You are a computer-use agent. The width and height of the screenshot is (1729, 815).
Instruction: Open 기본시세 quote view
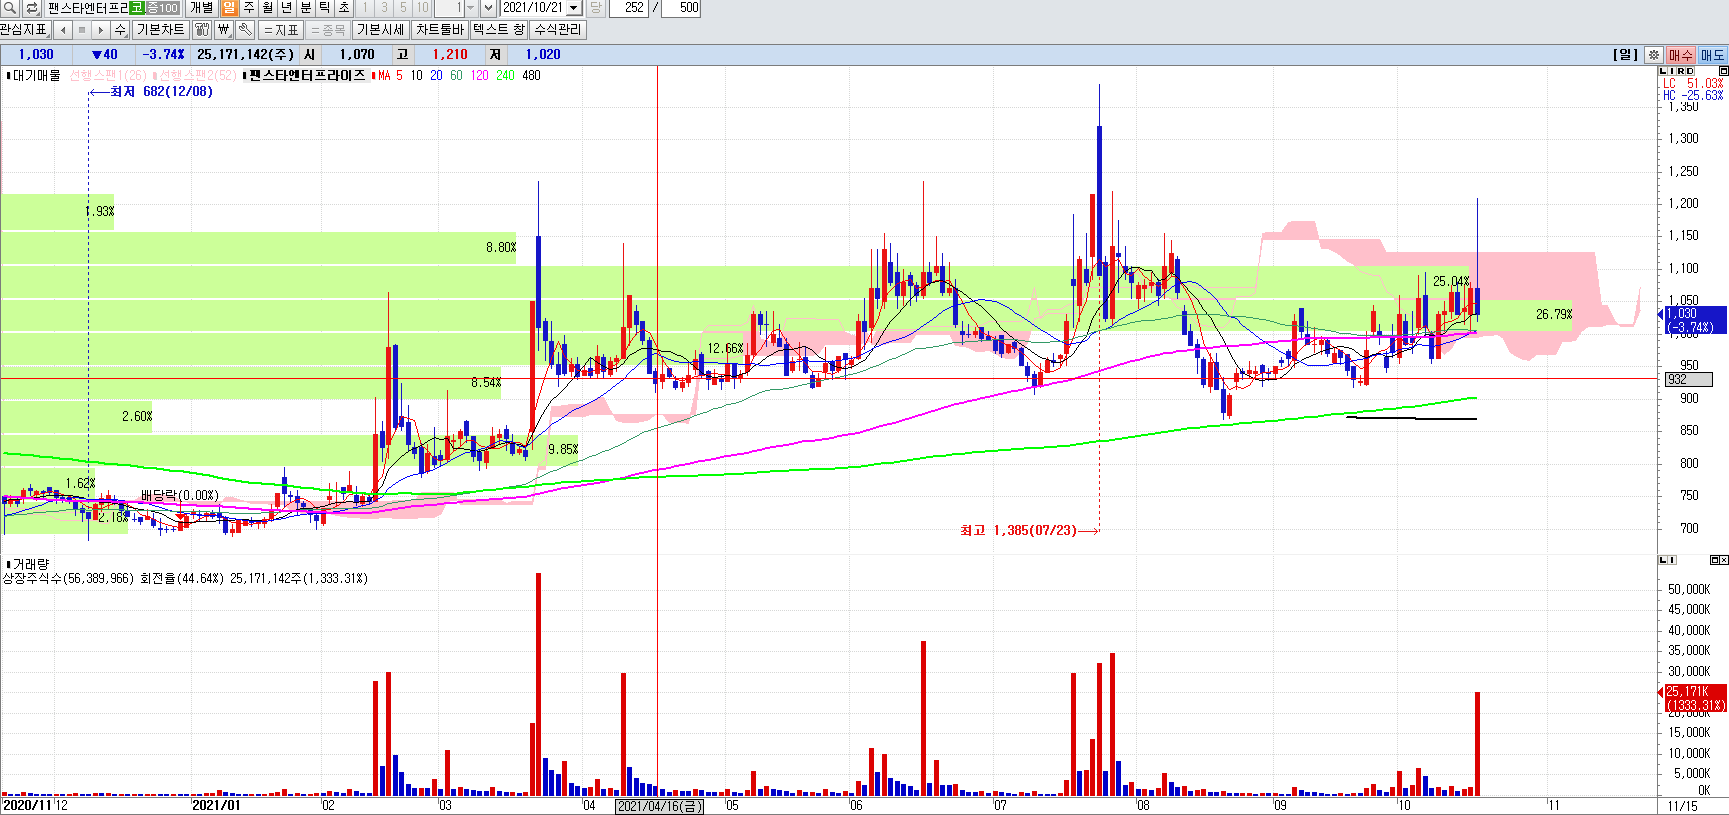tap(381, 30)
